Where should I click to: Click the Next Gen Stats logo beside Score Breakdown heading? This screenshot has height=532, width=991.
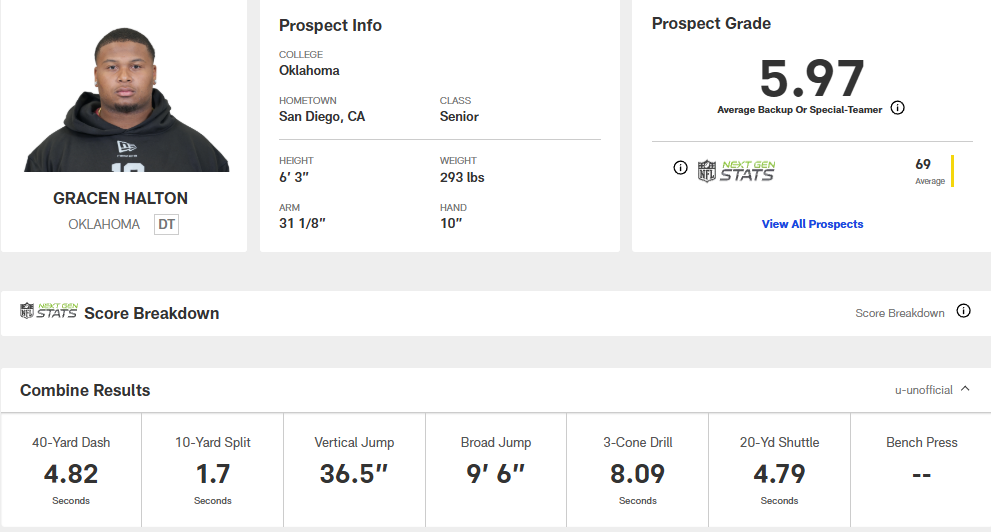click(48, 312)
